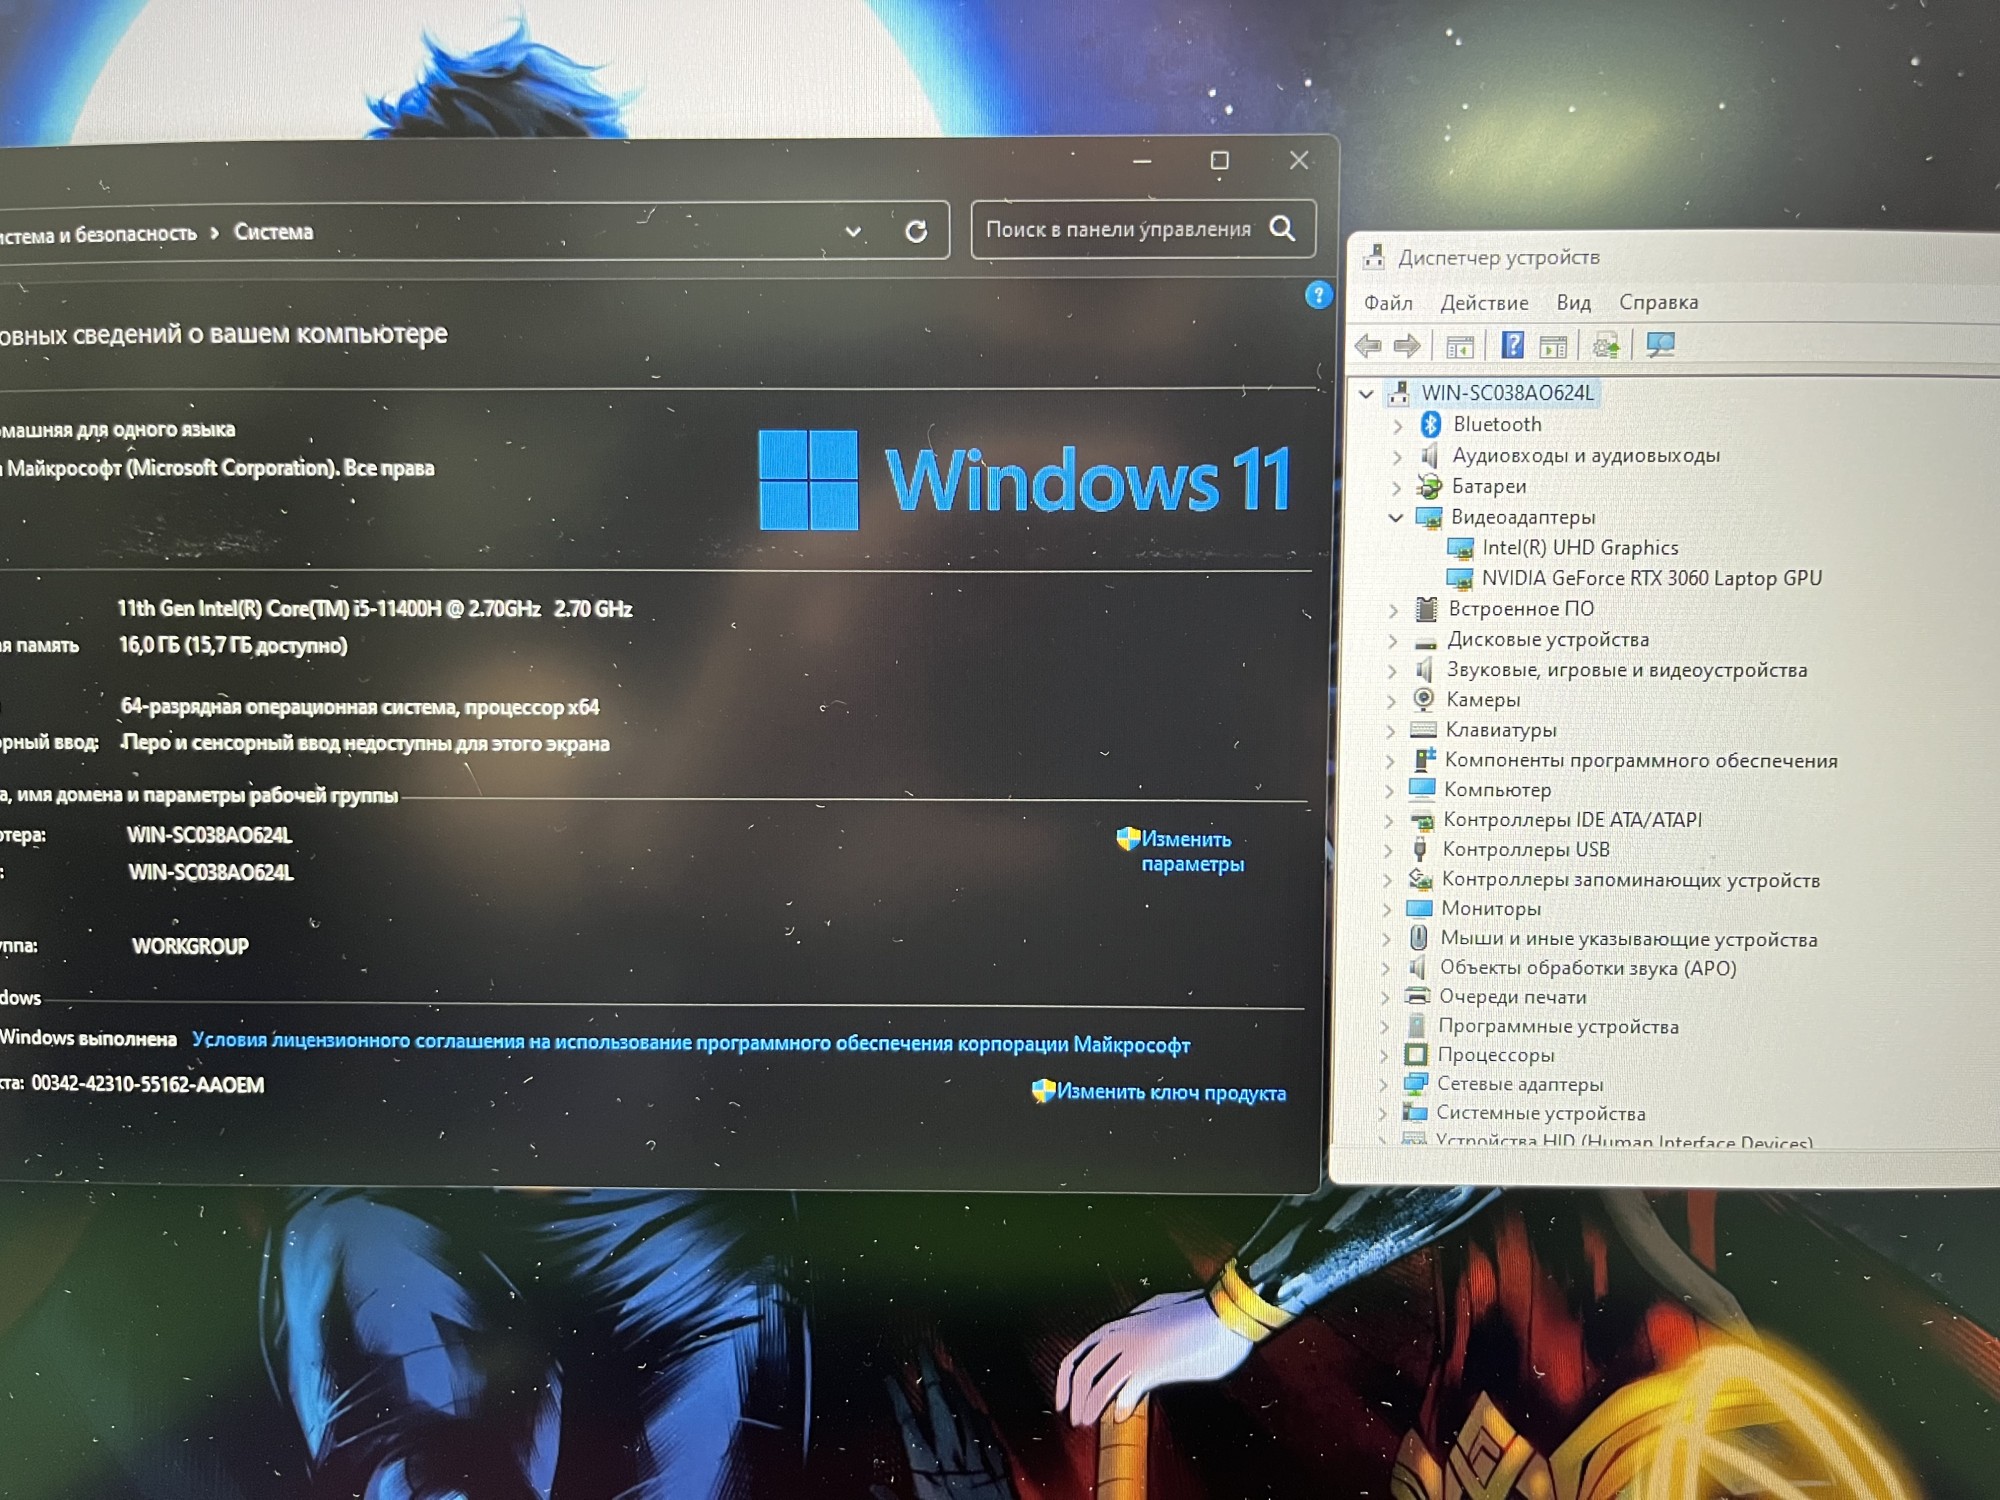Open address bar history dropdown arrow
This screenshot has height=1500, width=2000.
(853, 232)
